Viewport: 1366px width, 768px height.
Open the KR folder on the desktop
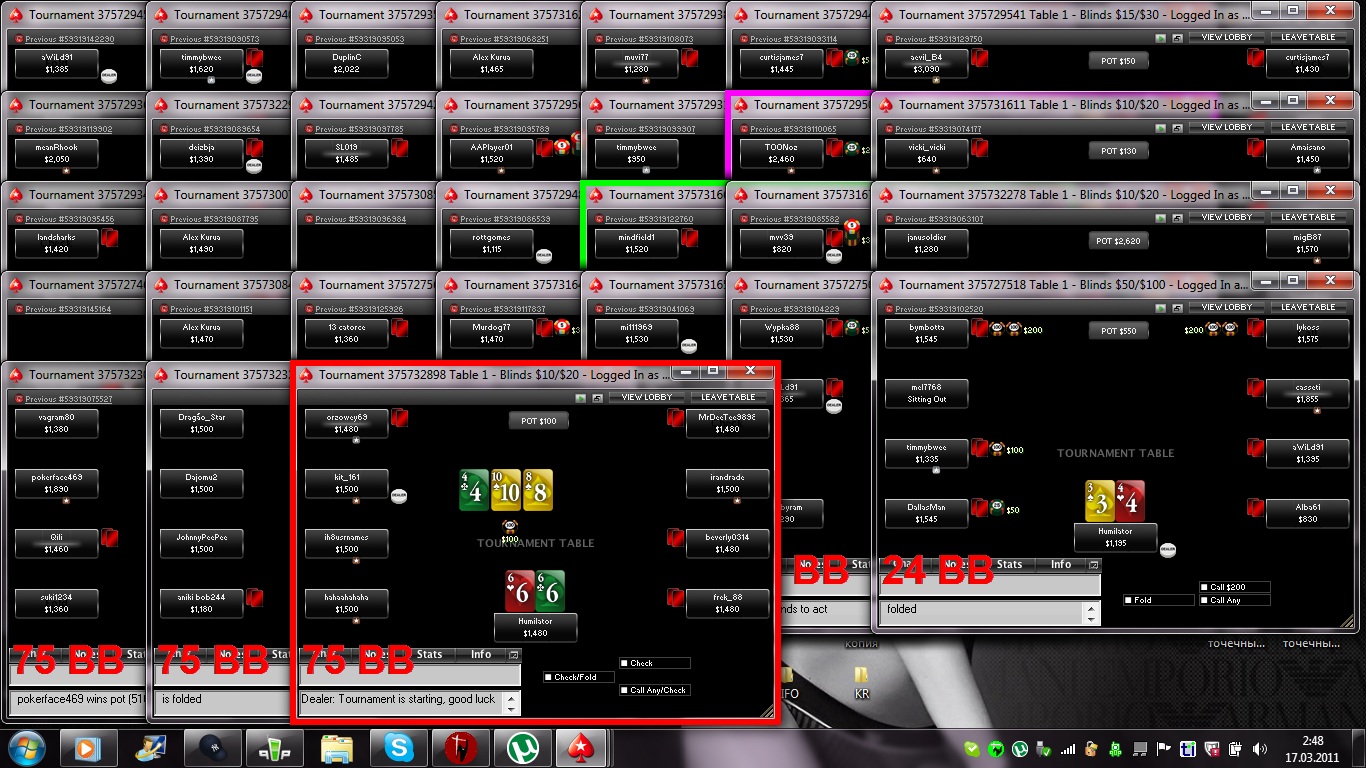pos(861,684)
